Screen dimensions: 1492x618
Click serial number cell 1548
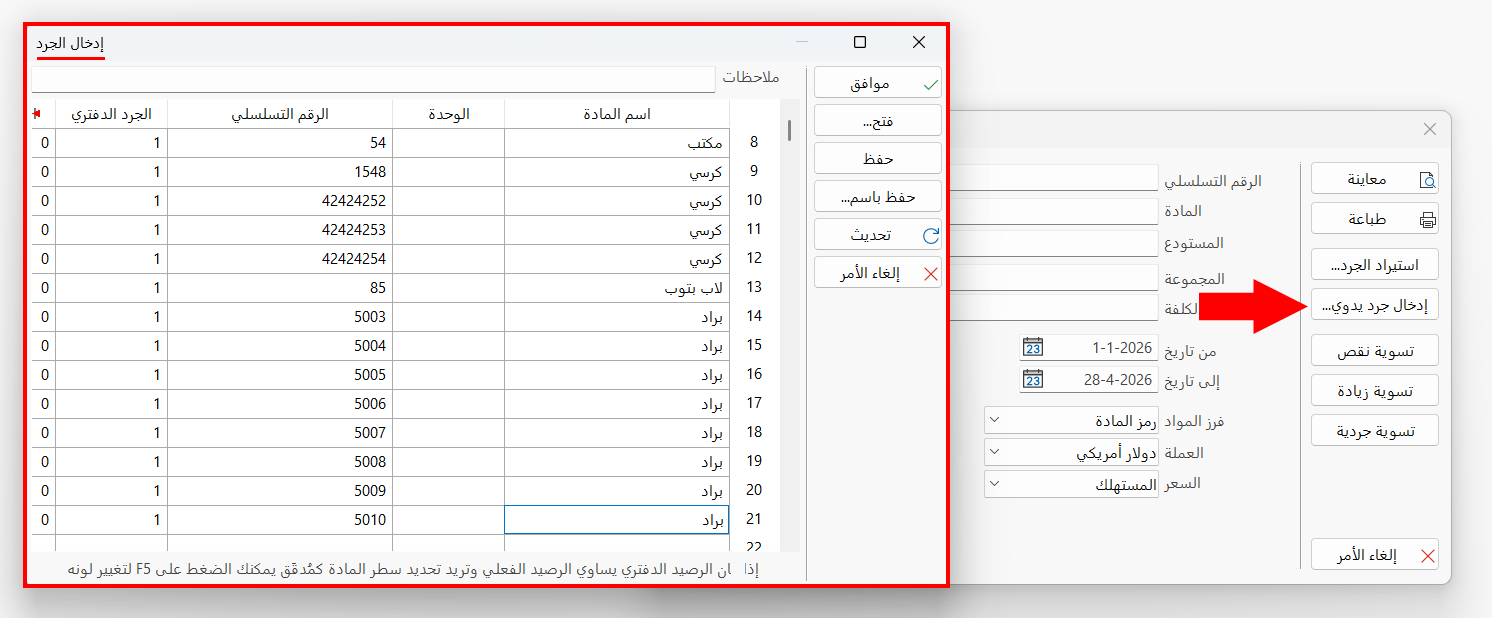[280, 172]
